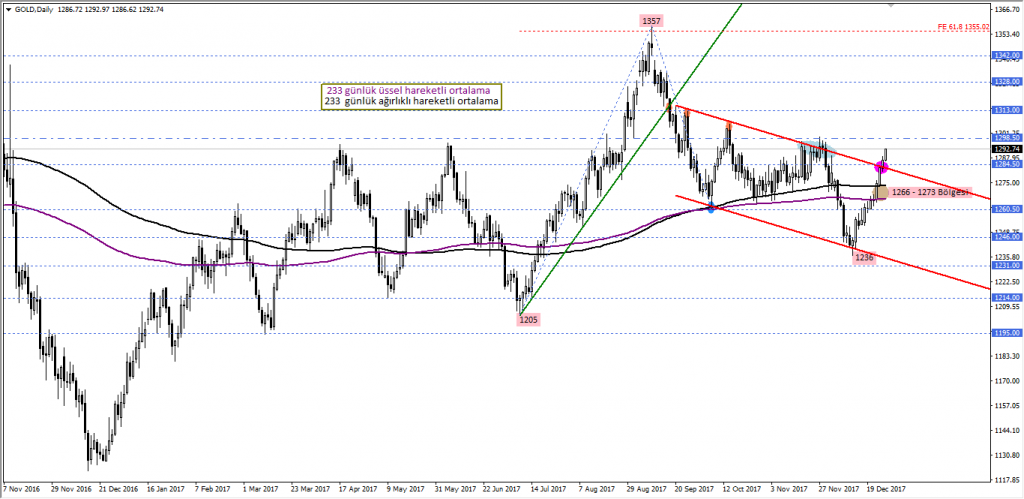Click the 1170.00 value on the price scale
The width and height of the screenshot is (1024, 499).
1008,381
